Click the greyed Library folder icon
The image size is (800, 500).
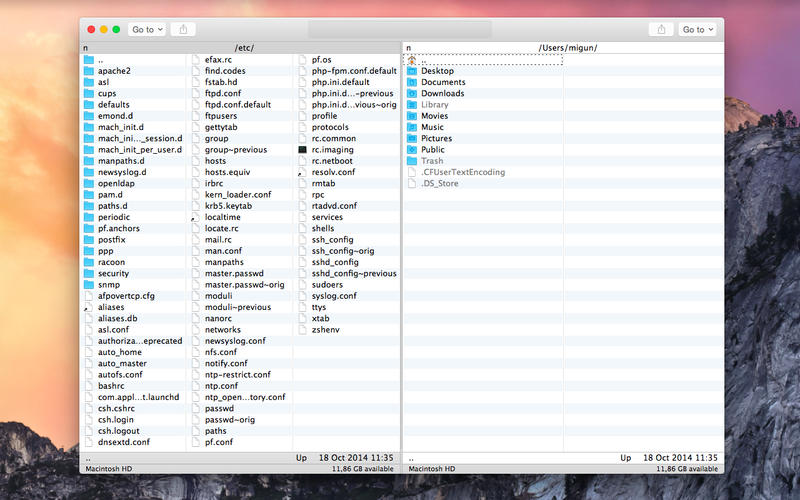[x=412, y=105]
